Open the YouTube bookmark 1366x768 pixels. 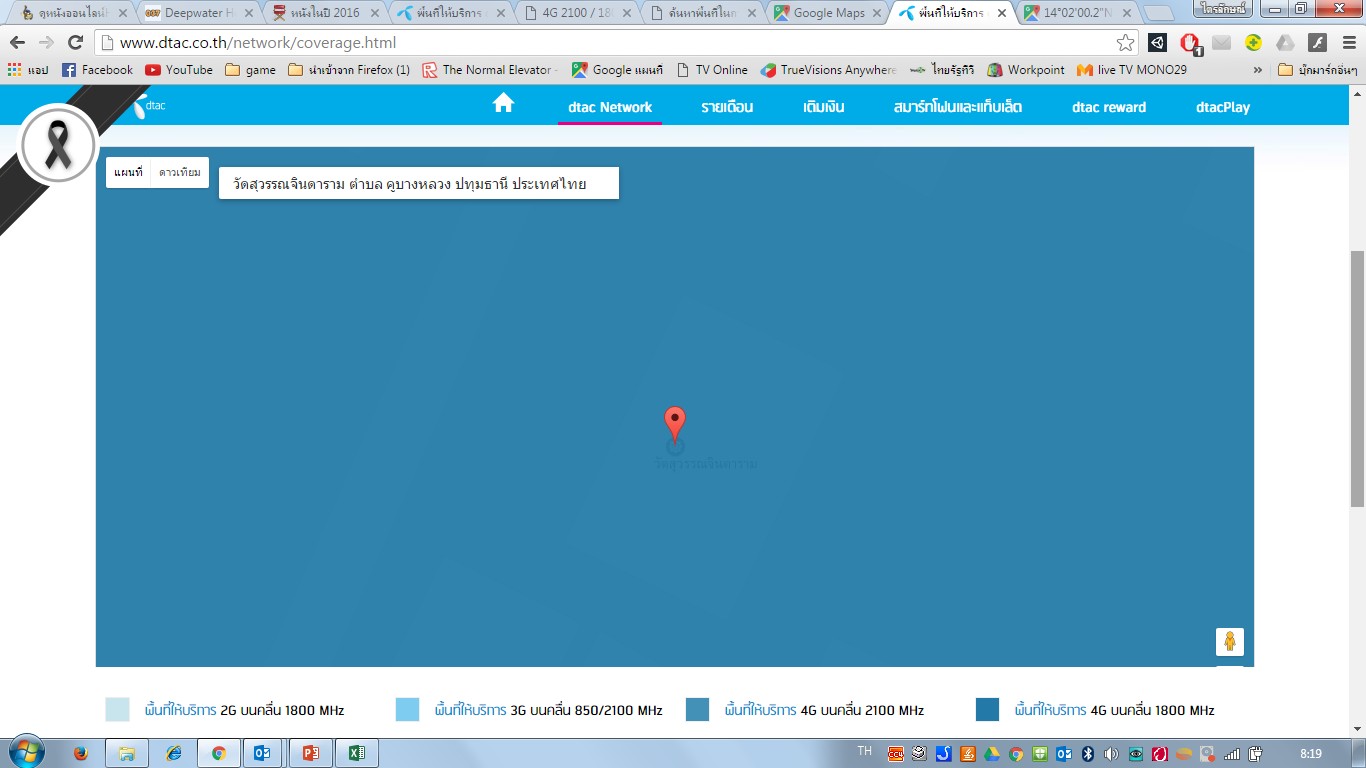click(x=179, y=70)
